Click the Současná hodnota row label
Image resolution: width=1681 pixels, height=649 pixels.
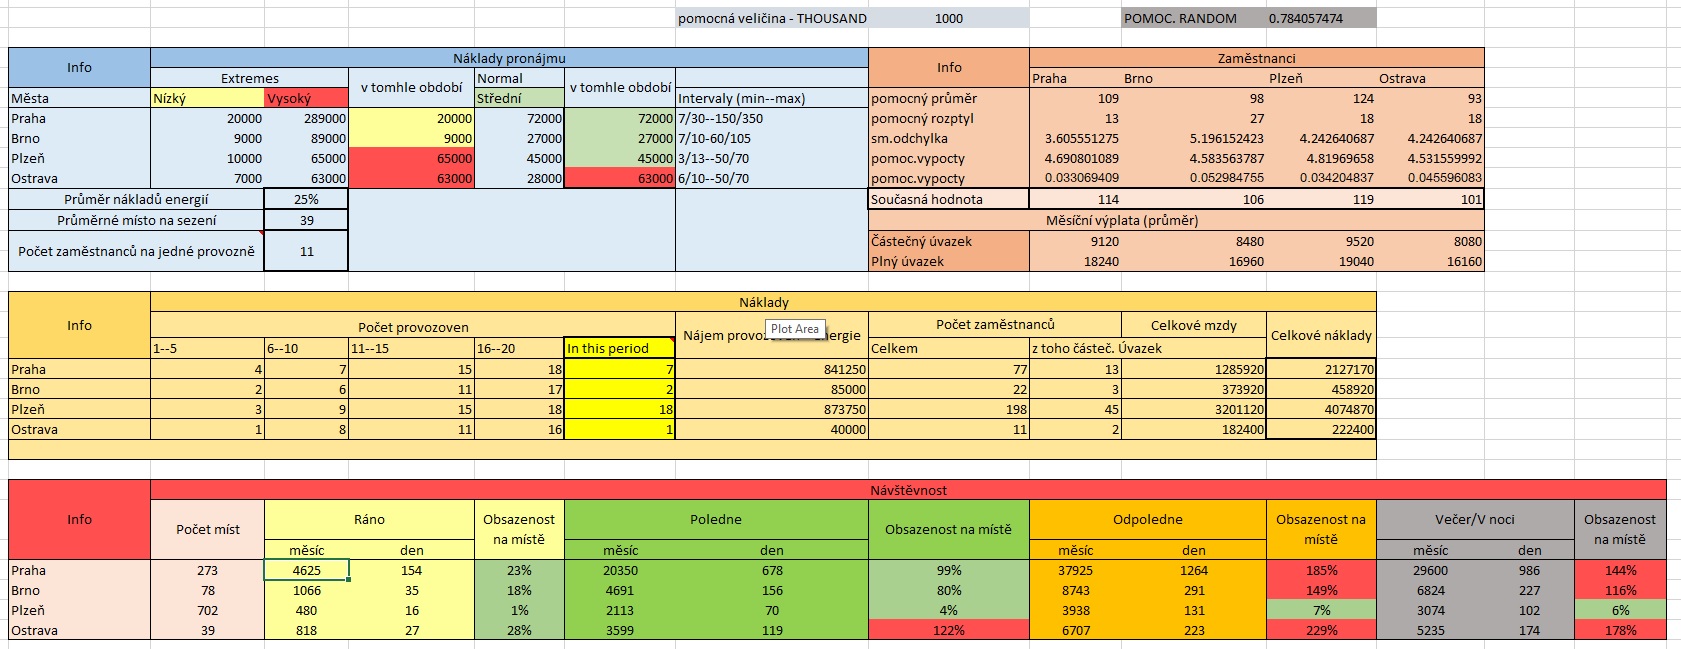click(x=948, y=199)
